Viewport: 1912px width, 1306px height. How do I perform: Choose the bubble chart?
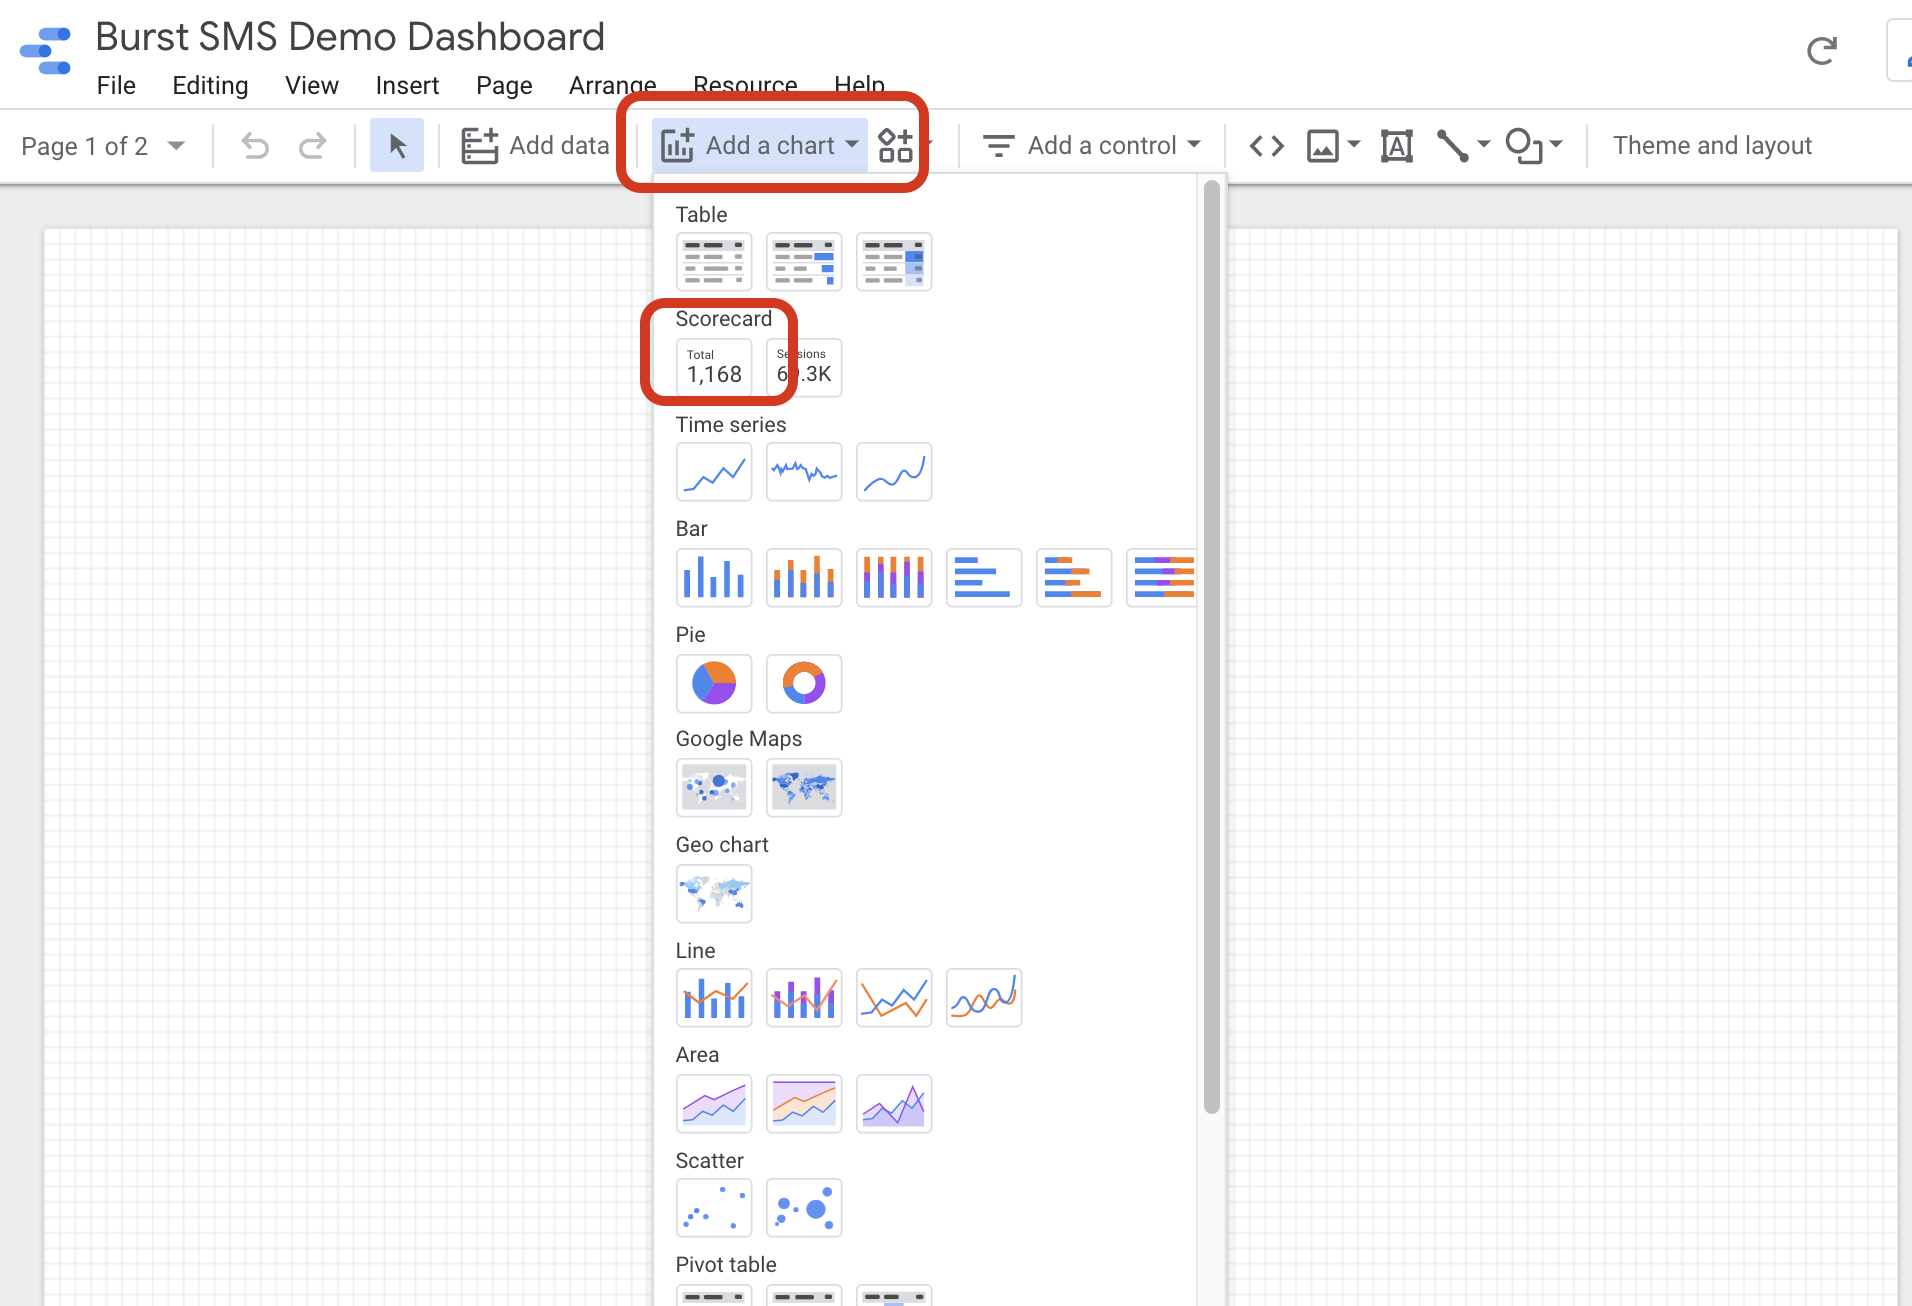click(x=804, y=1208)
